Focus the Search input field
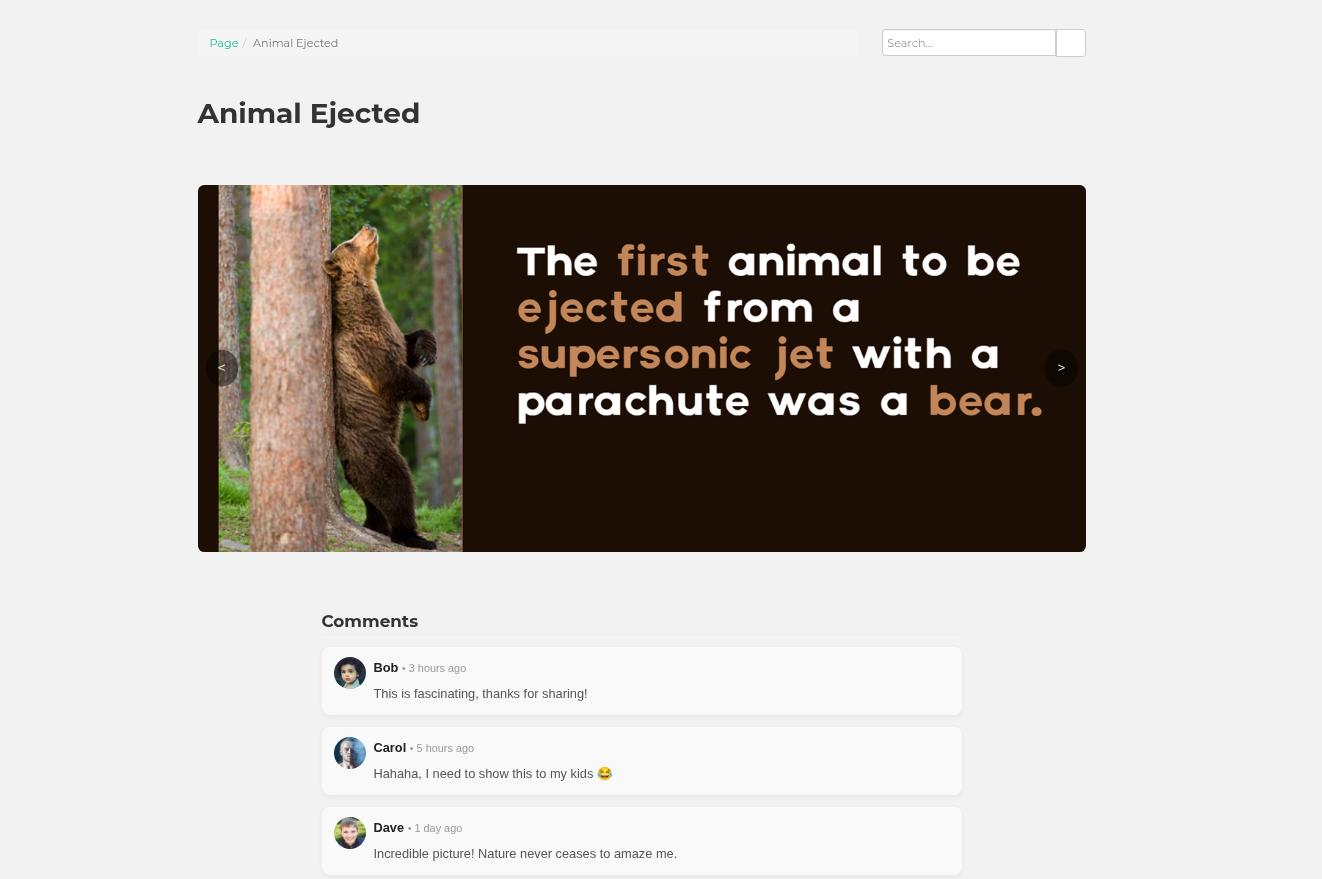The height and width of the screenshot is (879, 1322). click(969, 43)
